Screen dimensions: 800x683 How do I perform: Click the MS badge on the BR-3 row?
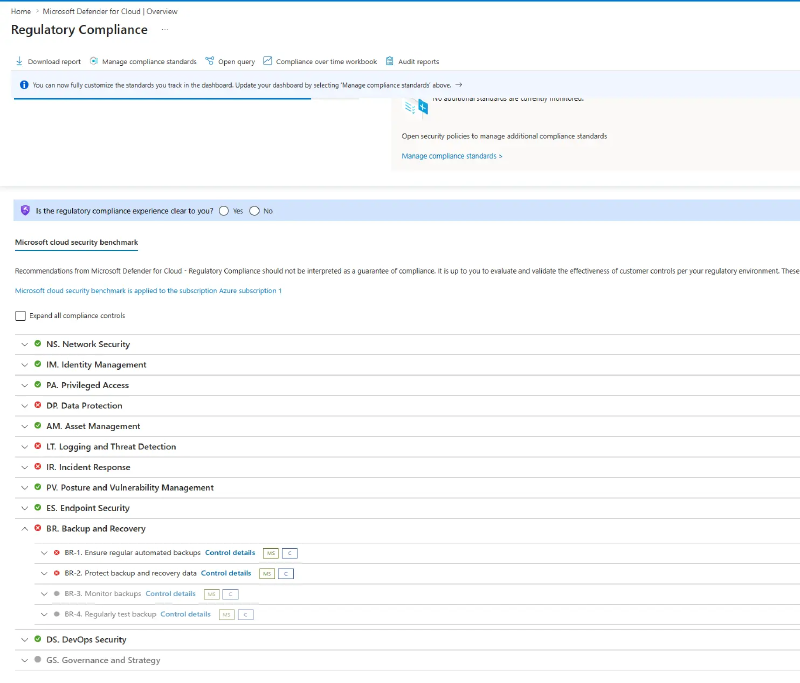[x=212, y=594]
